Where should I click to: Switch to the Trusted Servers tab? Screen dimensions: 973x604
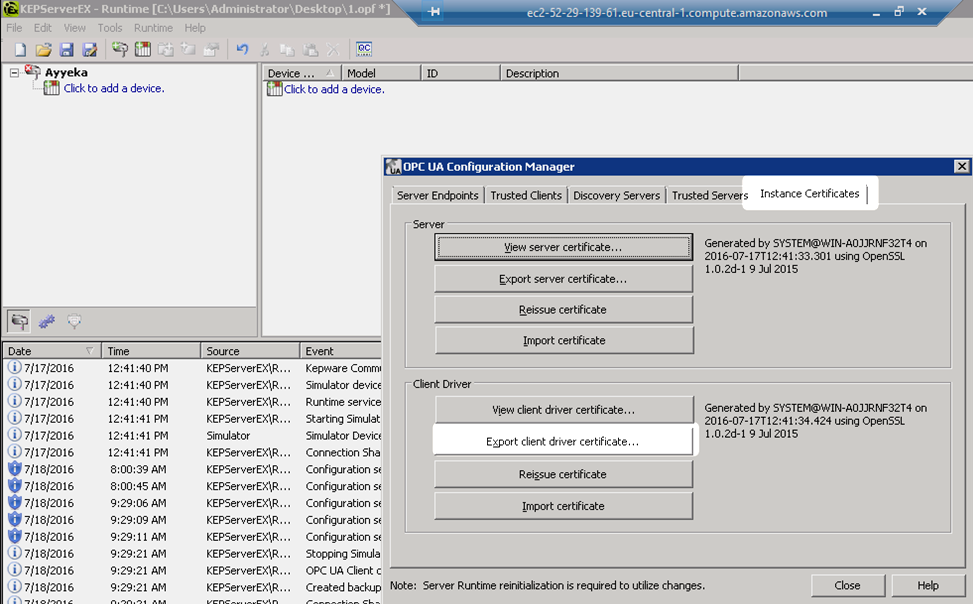(x=710, y=196)
